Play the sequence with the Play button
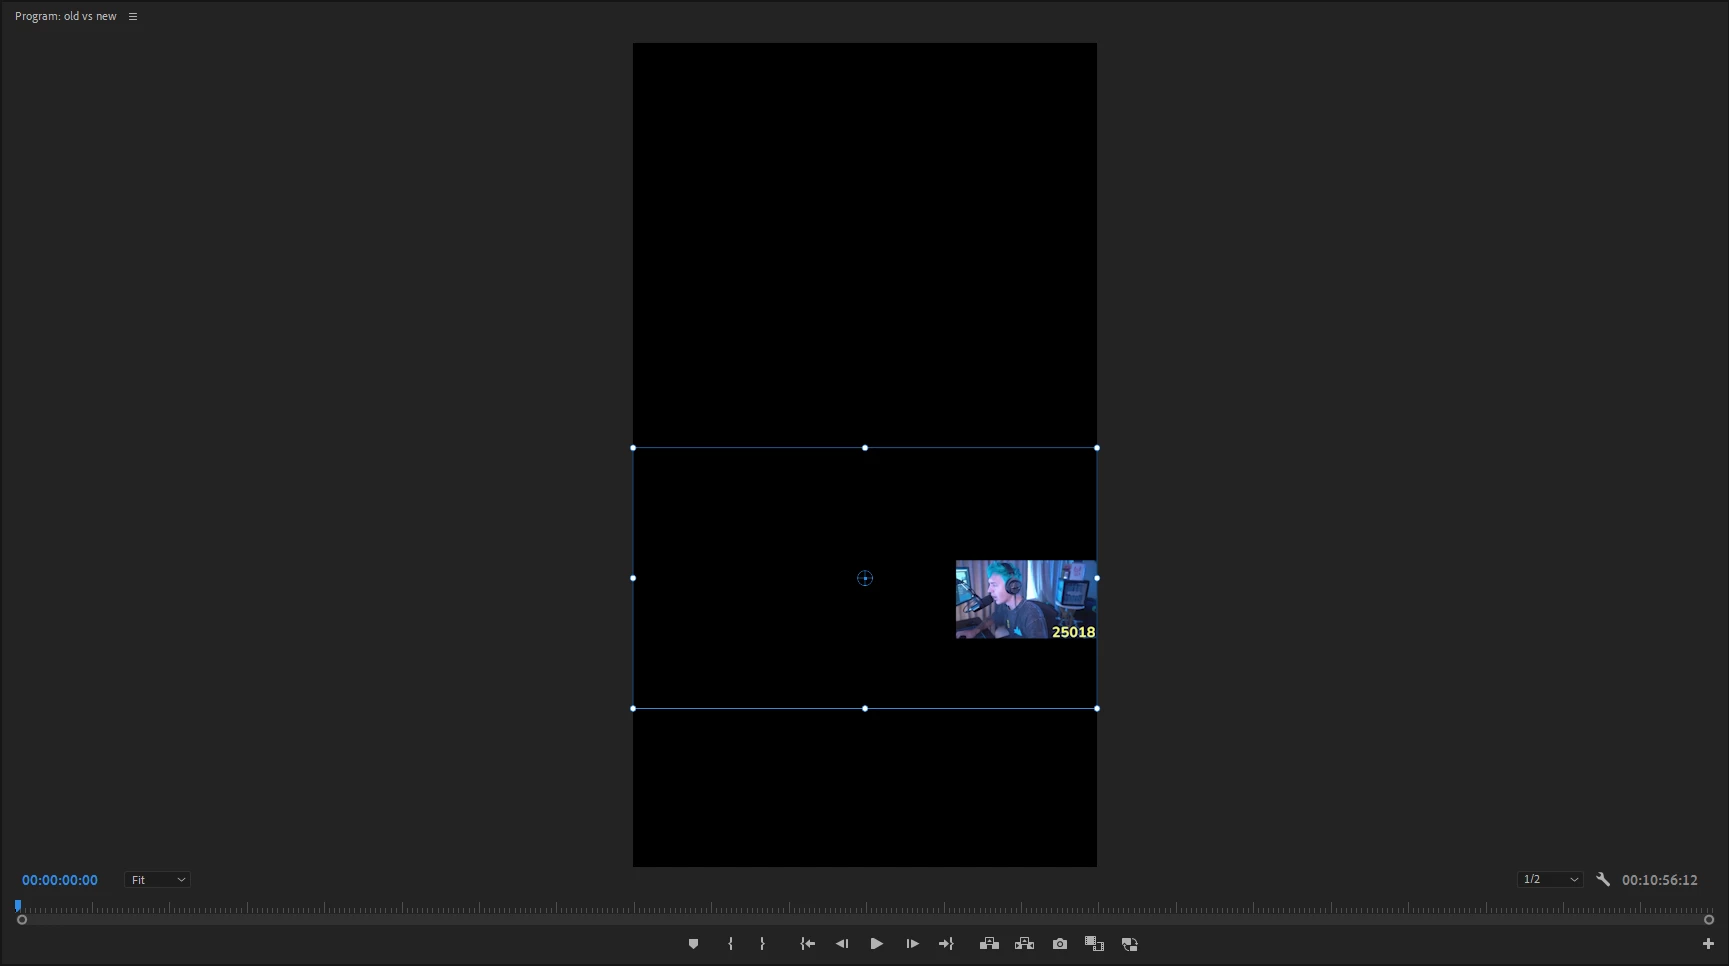Viewport: 1729px width, 966px height. point(877,944)
